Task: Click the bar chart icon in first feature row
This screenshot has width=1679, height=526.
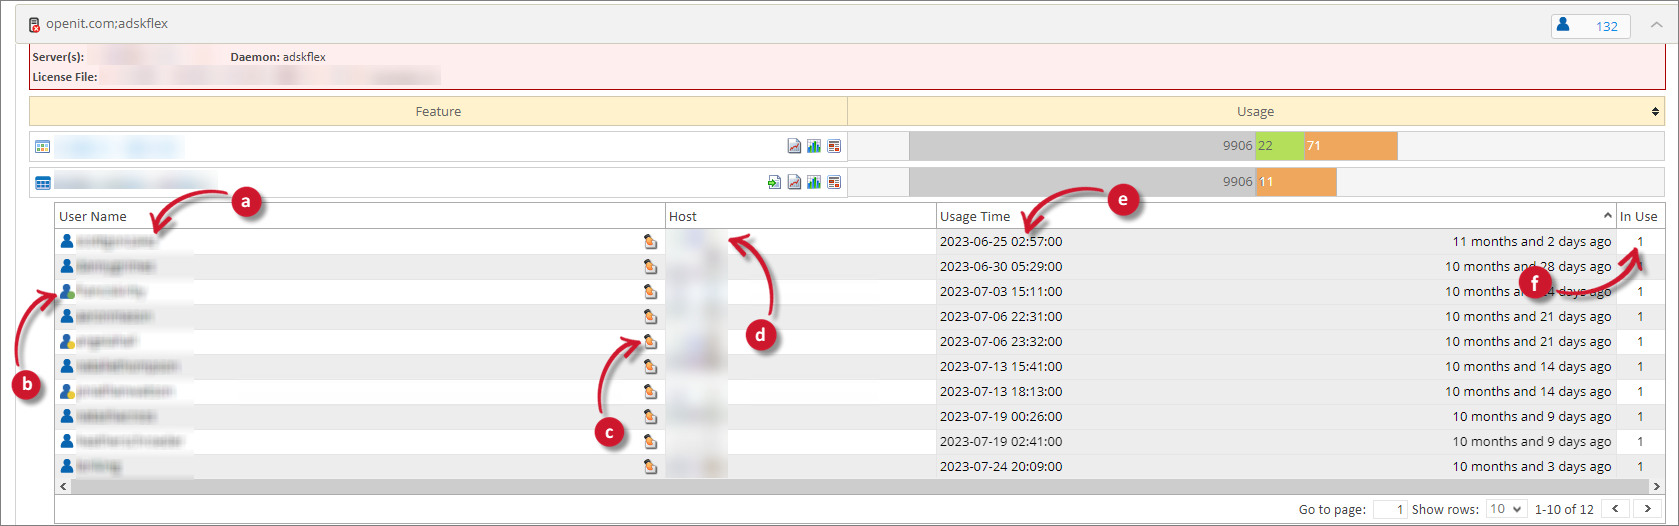Action: coord(814,146)
